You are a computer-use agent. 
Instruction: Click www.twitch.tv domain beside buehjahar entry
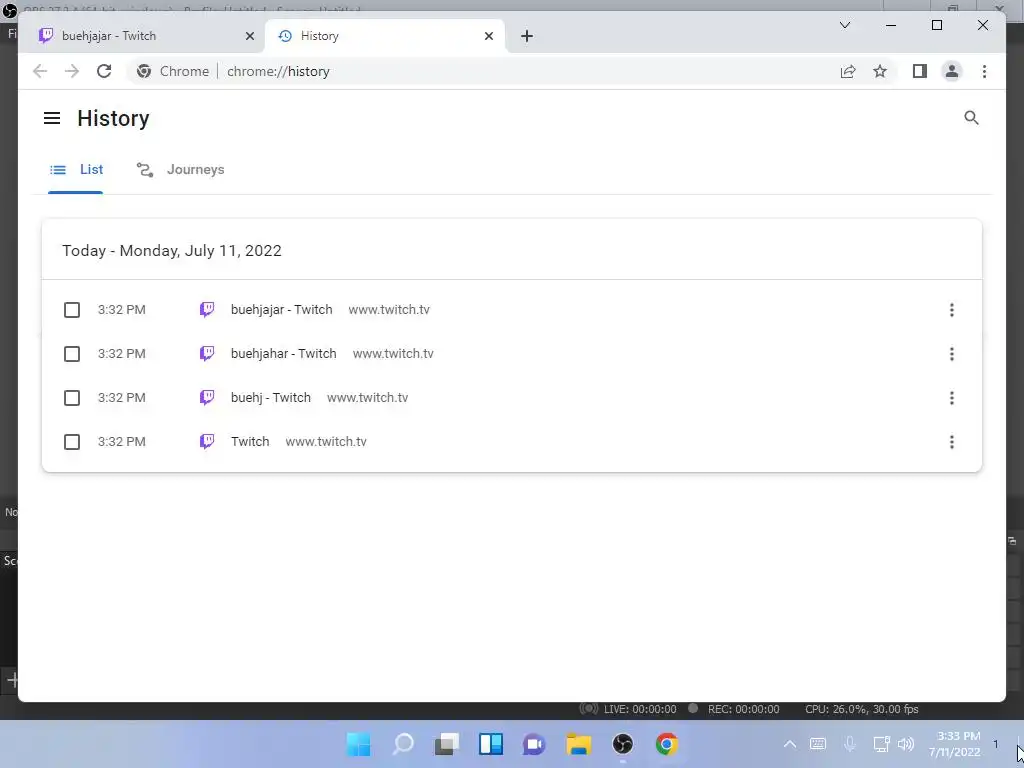click(x=393, y=353)
